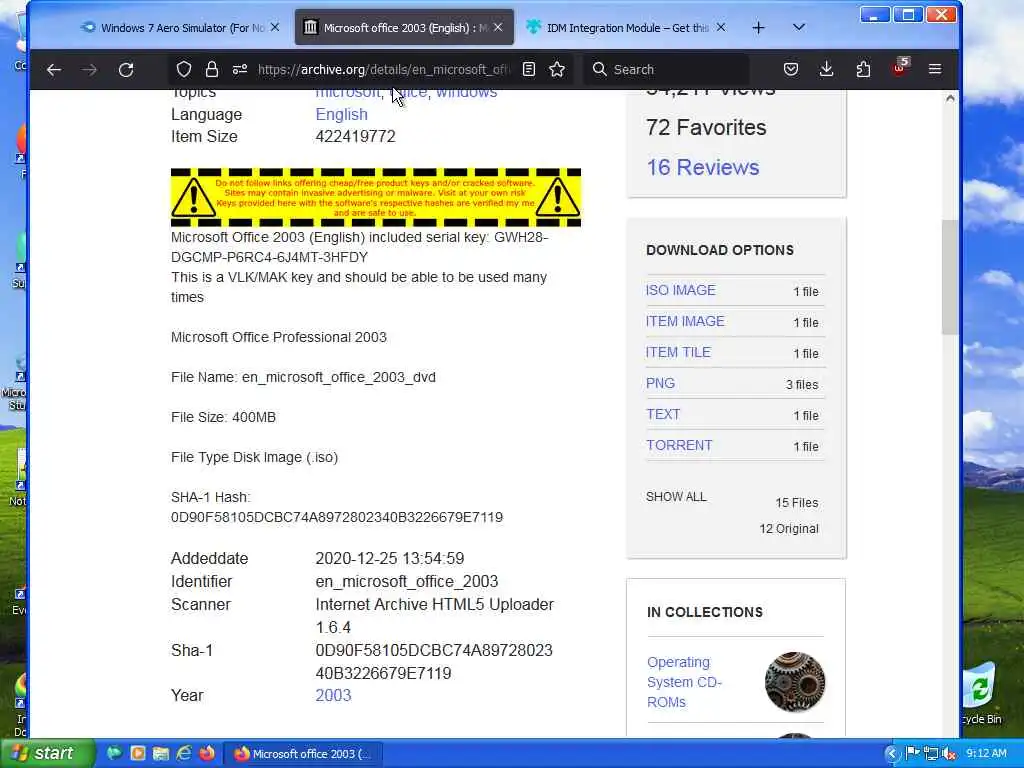Viewport: 1024px width, 768px height.
Task: Click the scrollbar up arrow
Action: click(x=950, y=98)
